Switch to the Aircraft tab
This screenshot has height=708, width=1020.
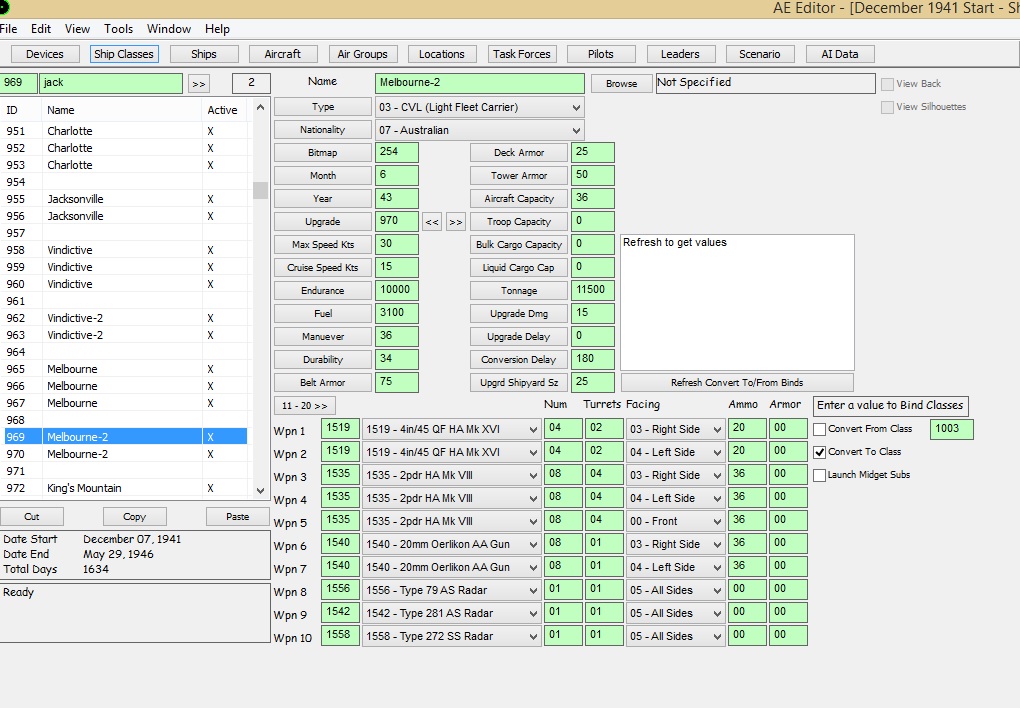click(282, 54)
